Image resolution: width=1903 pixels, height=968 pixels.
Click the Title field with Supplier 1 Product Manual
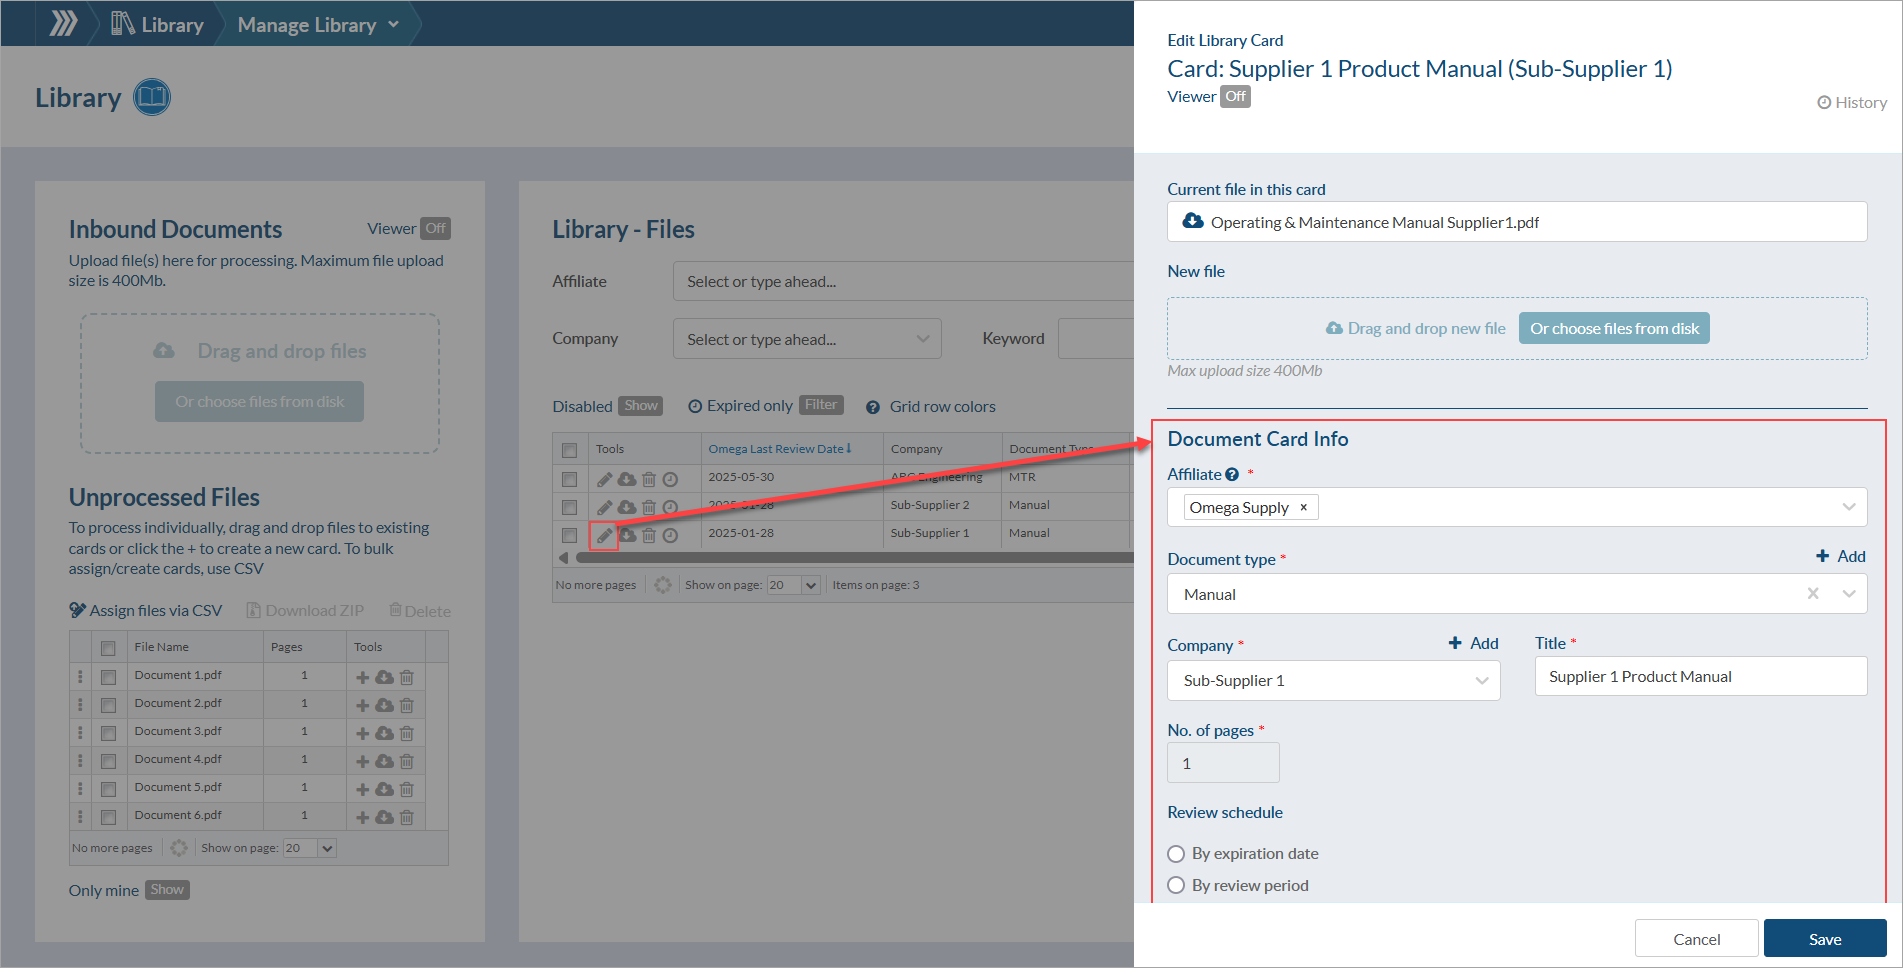[x=1700, y=677]
